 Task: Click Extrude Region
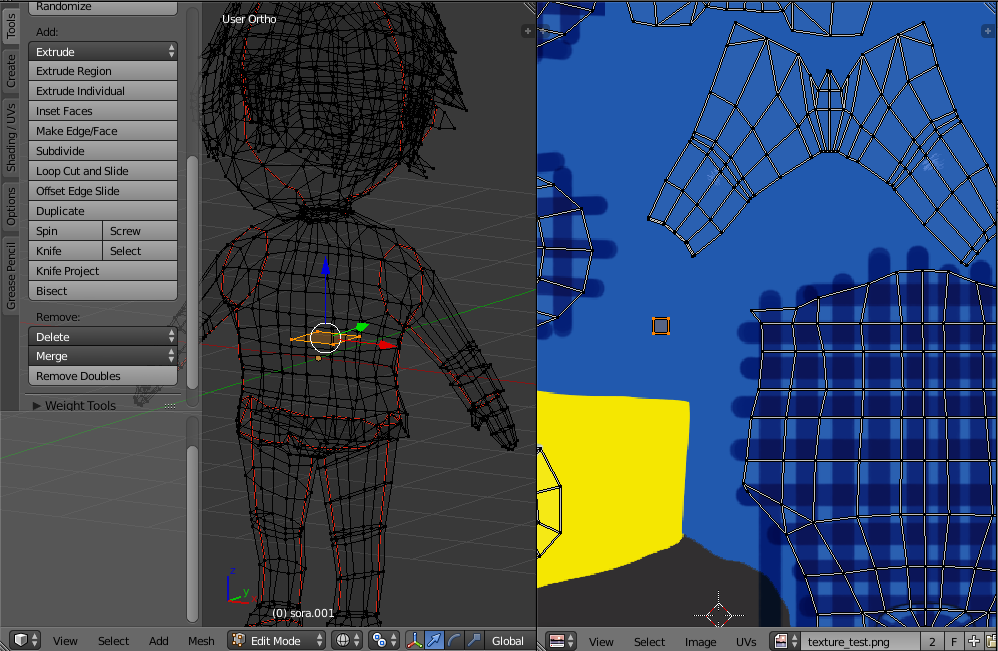[x=103, y=71]
